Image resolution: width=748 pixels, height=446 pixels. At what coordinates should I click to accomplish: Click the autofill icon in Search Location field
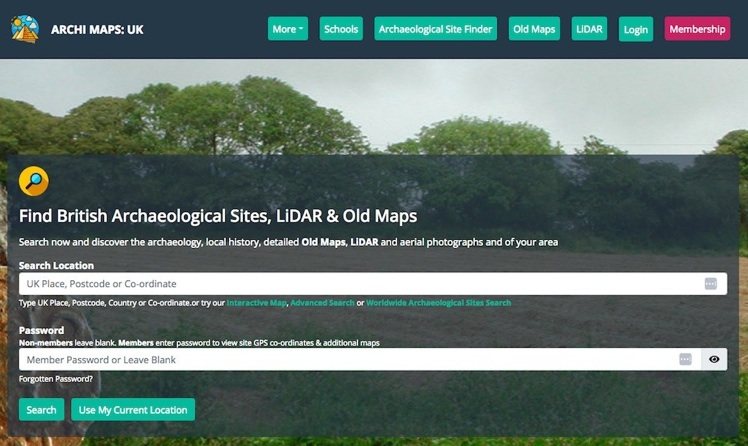coord(711,284)
